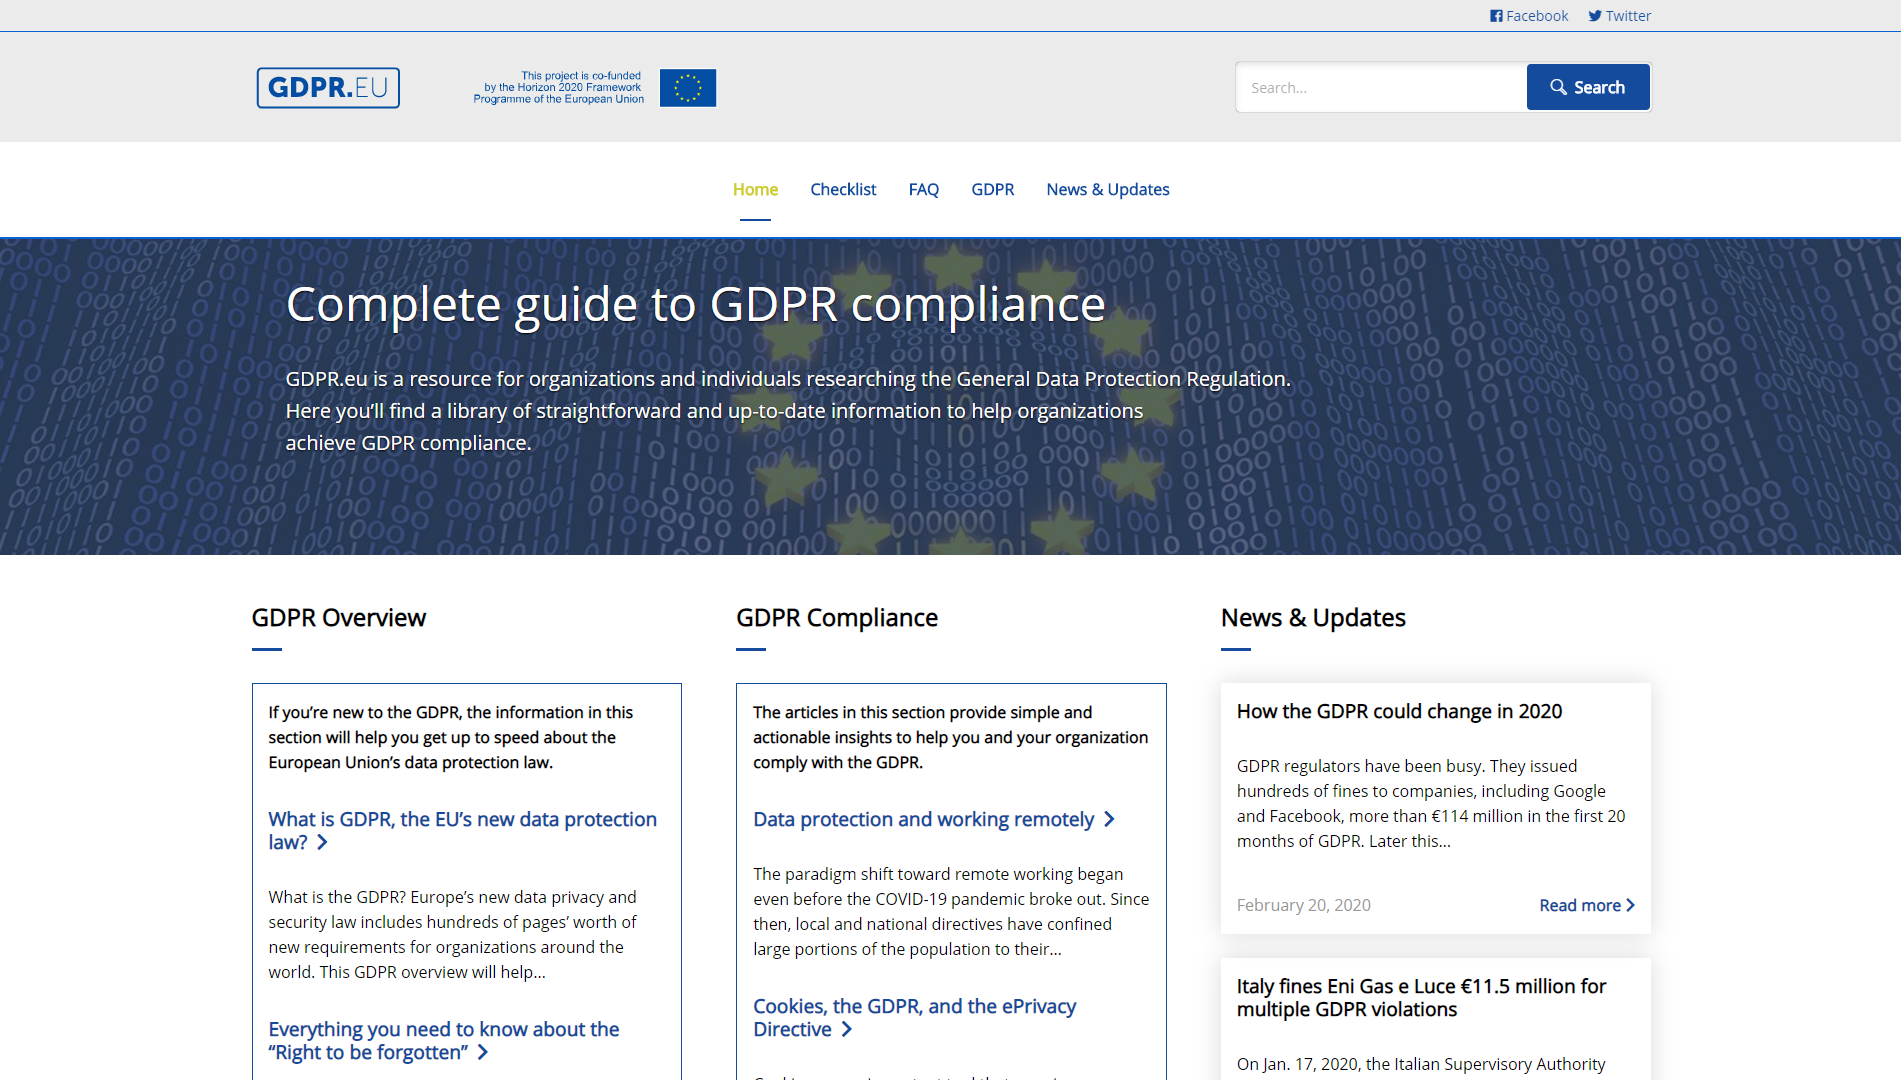Open the GDPR nav item
This screenshot has height=1080, width=1901.
pos(993,189)
